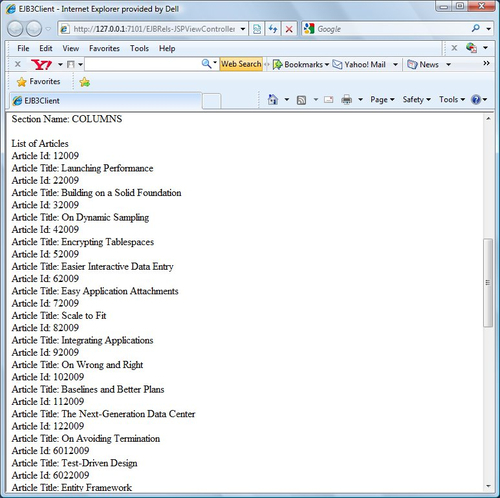Click text 'Article Title: Test-Driven Design'

click(74, 463)
